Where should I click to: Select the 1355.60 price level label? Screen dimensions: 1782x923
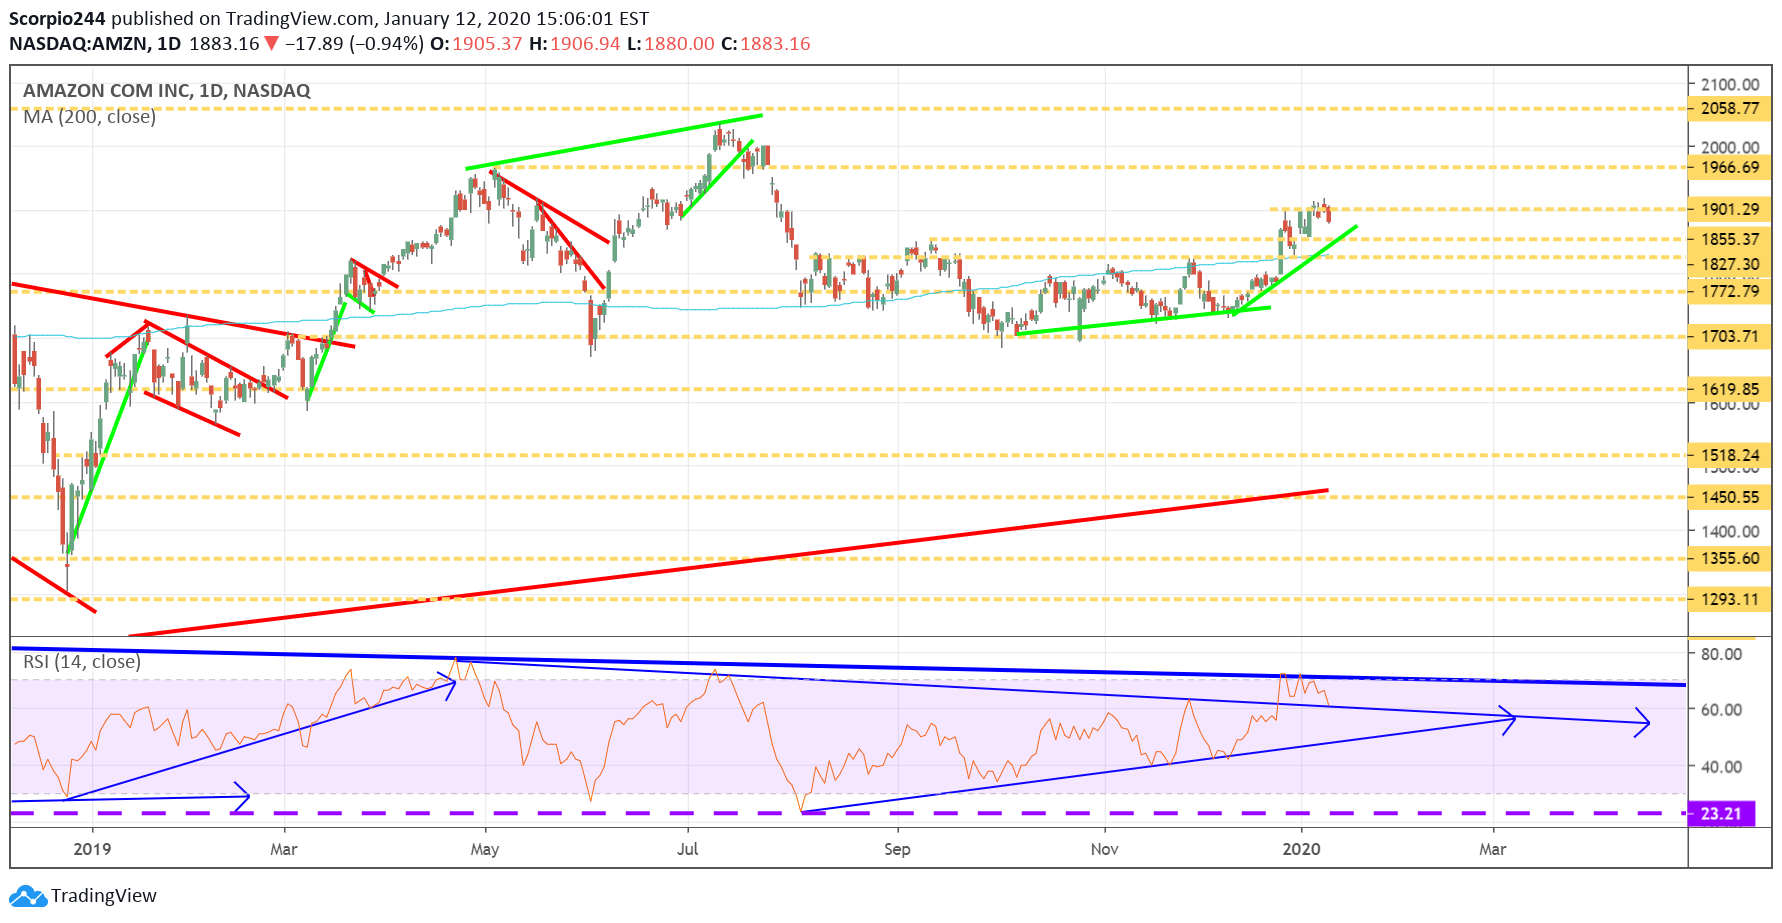[x=1730, y=558]
